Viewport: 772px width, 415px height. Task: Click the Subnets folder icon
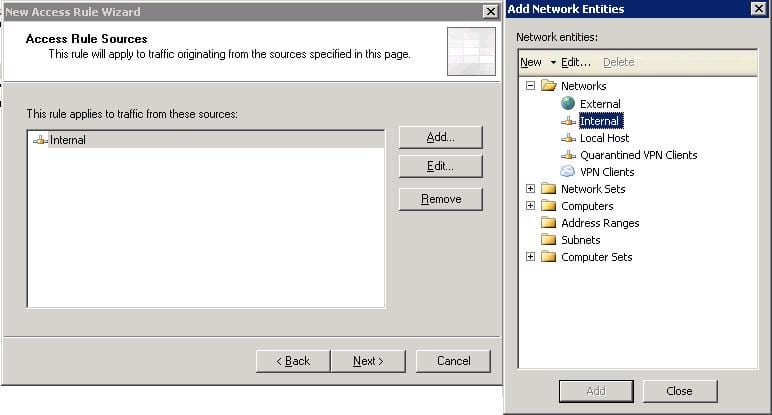coord(548,240)
